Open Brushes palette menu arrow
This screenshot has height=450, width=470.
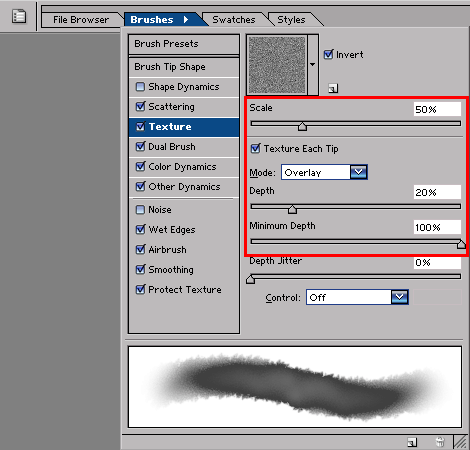click(186, 20)
